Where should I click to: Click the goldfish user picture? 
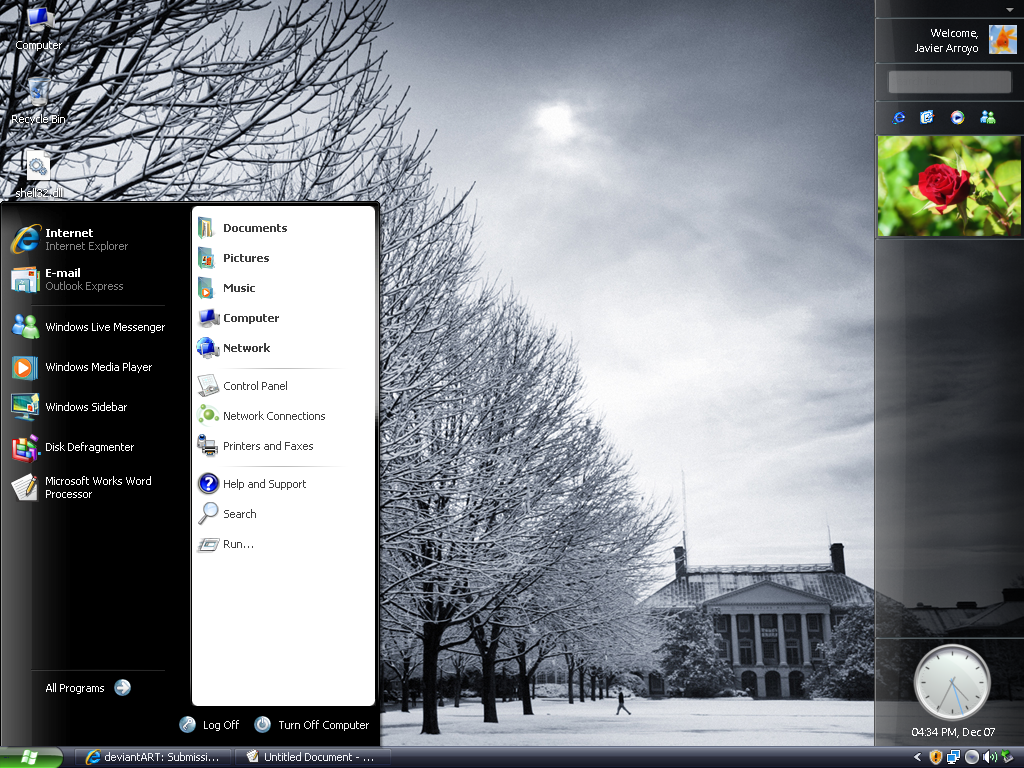click(1002, 40)
